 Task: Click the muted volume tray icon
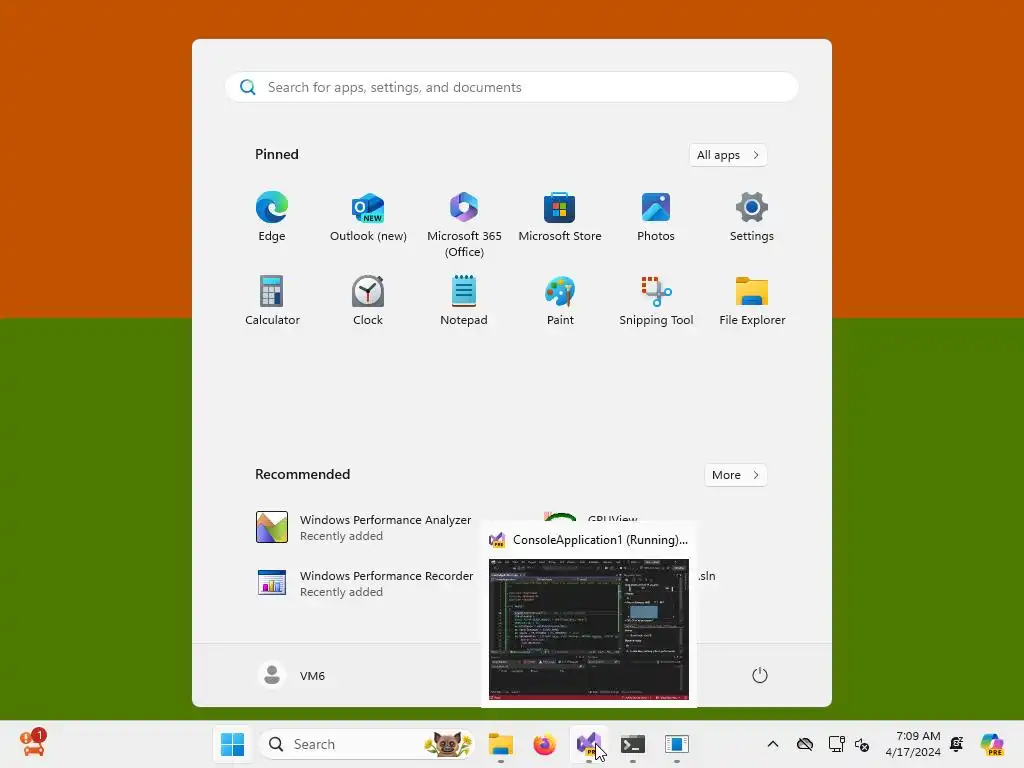point(862,744)
